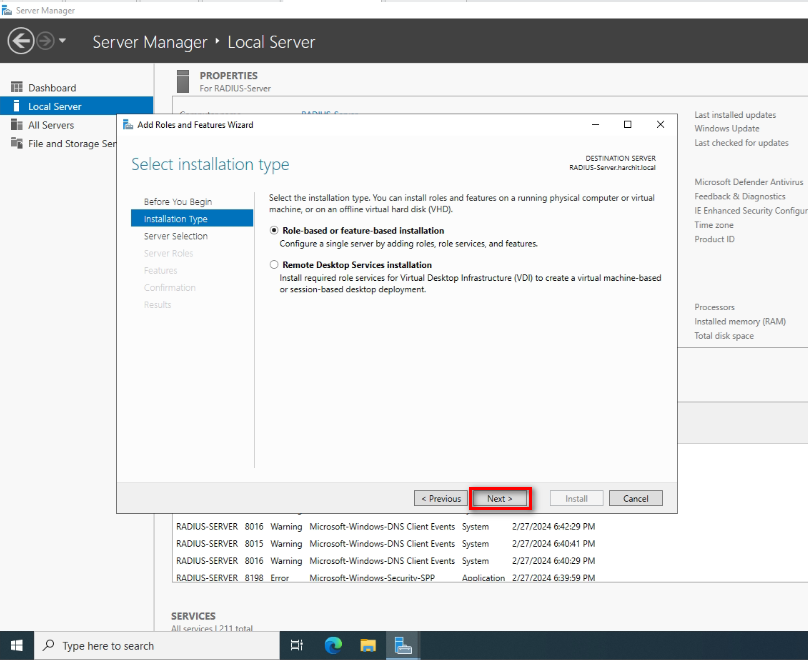Click the taskbar search box

pos(158,646)
